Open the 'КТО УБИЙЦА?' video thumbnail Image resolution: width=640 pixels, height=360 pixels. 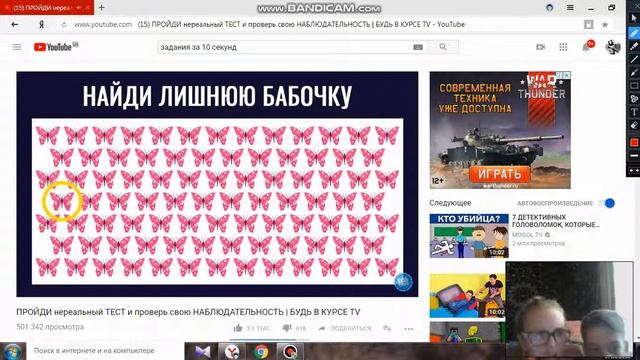469,236
